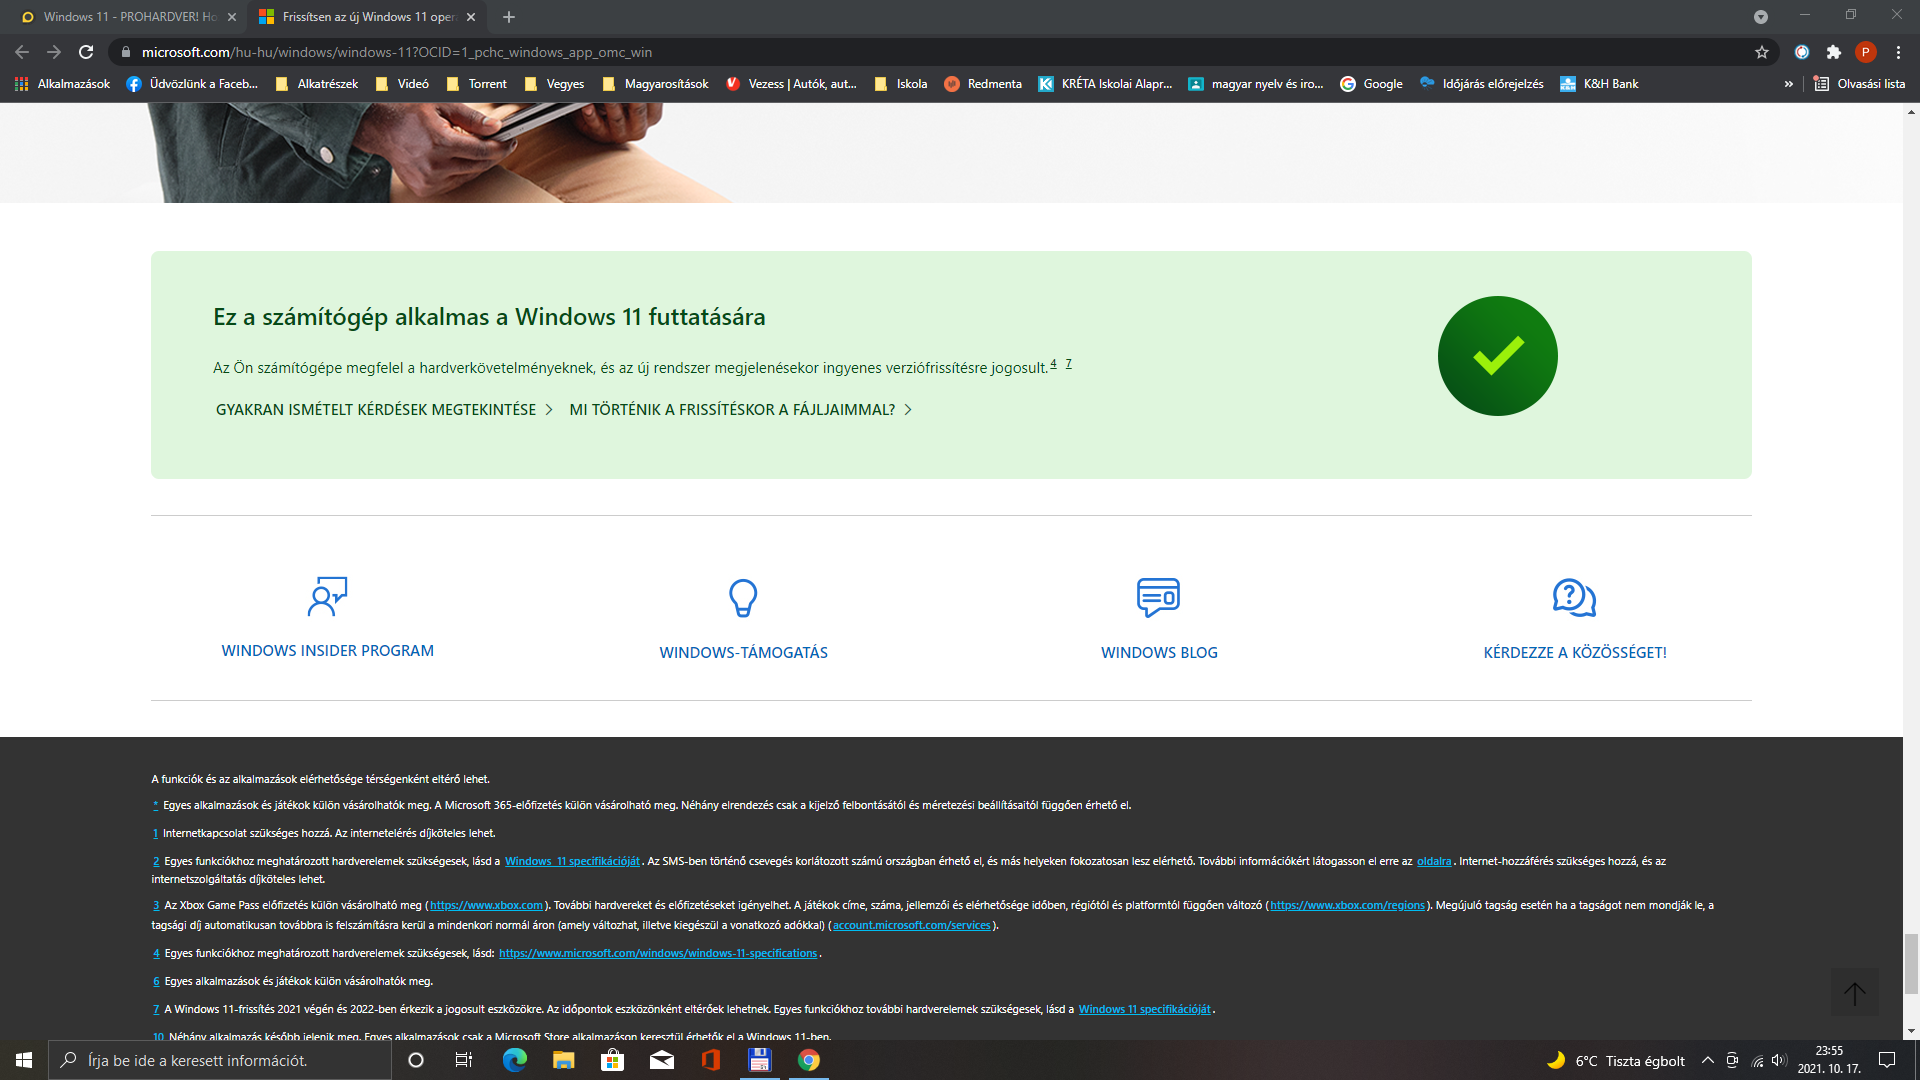Open the windows-11-specifications URL link
Viewport: 1920px width, 1080px height.
(x=658, y=954)
